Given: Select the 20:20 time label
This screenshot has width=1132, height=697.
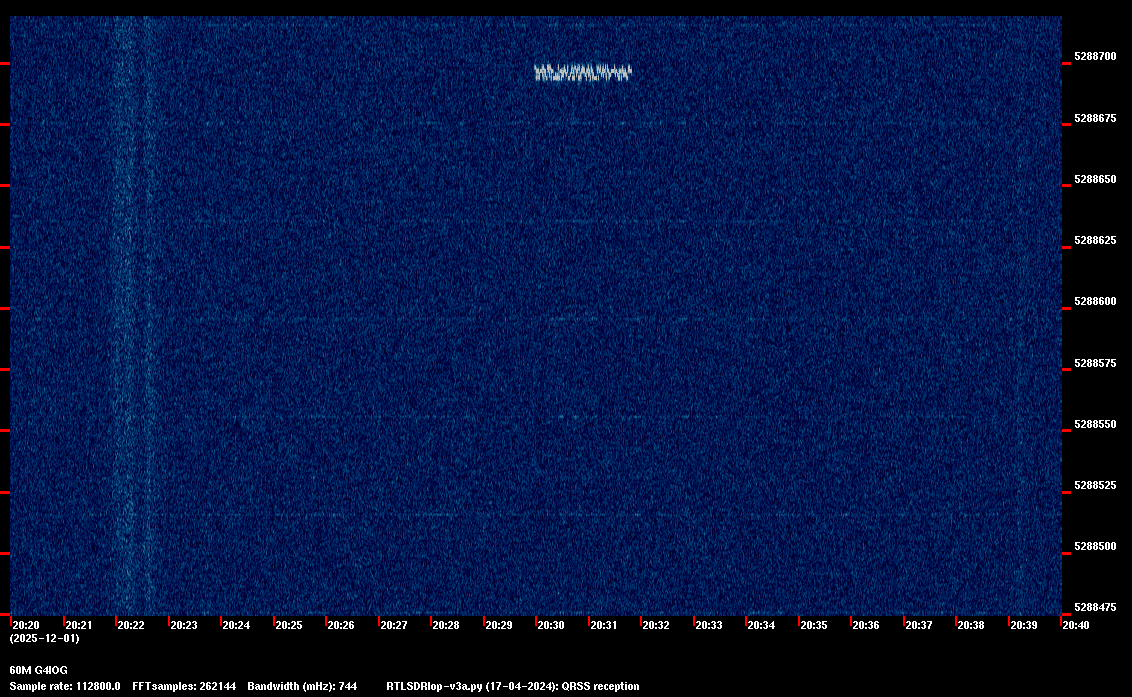Looking at the screenshot, I should [26, 625].
